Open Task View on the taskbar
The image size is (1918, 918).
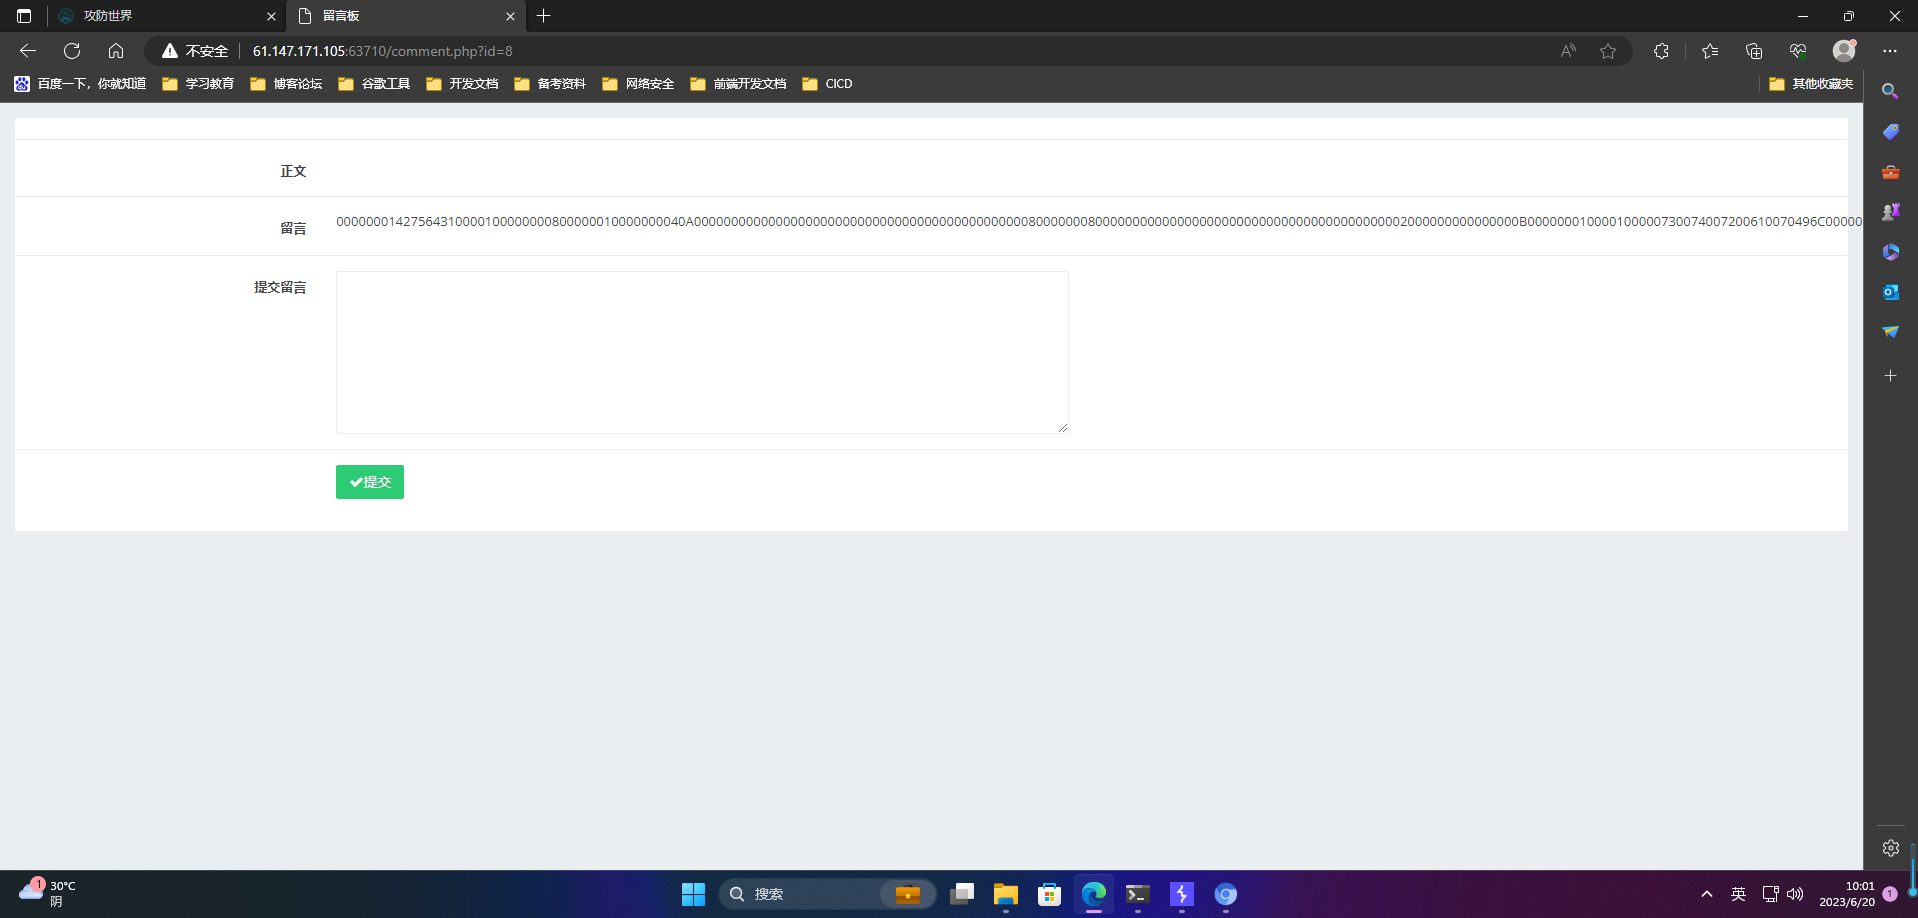coord(962,894)
